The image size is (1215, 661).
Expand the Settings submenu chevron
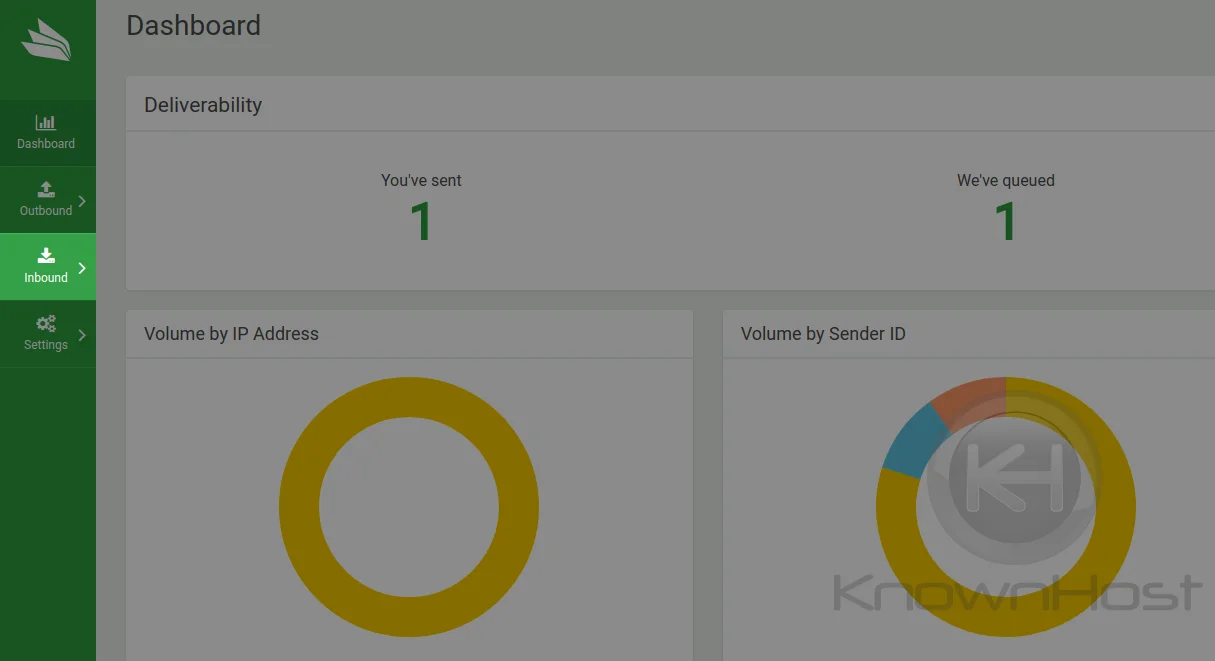pyautogui.click(x=82, y=335)
